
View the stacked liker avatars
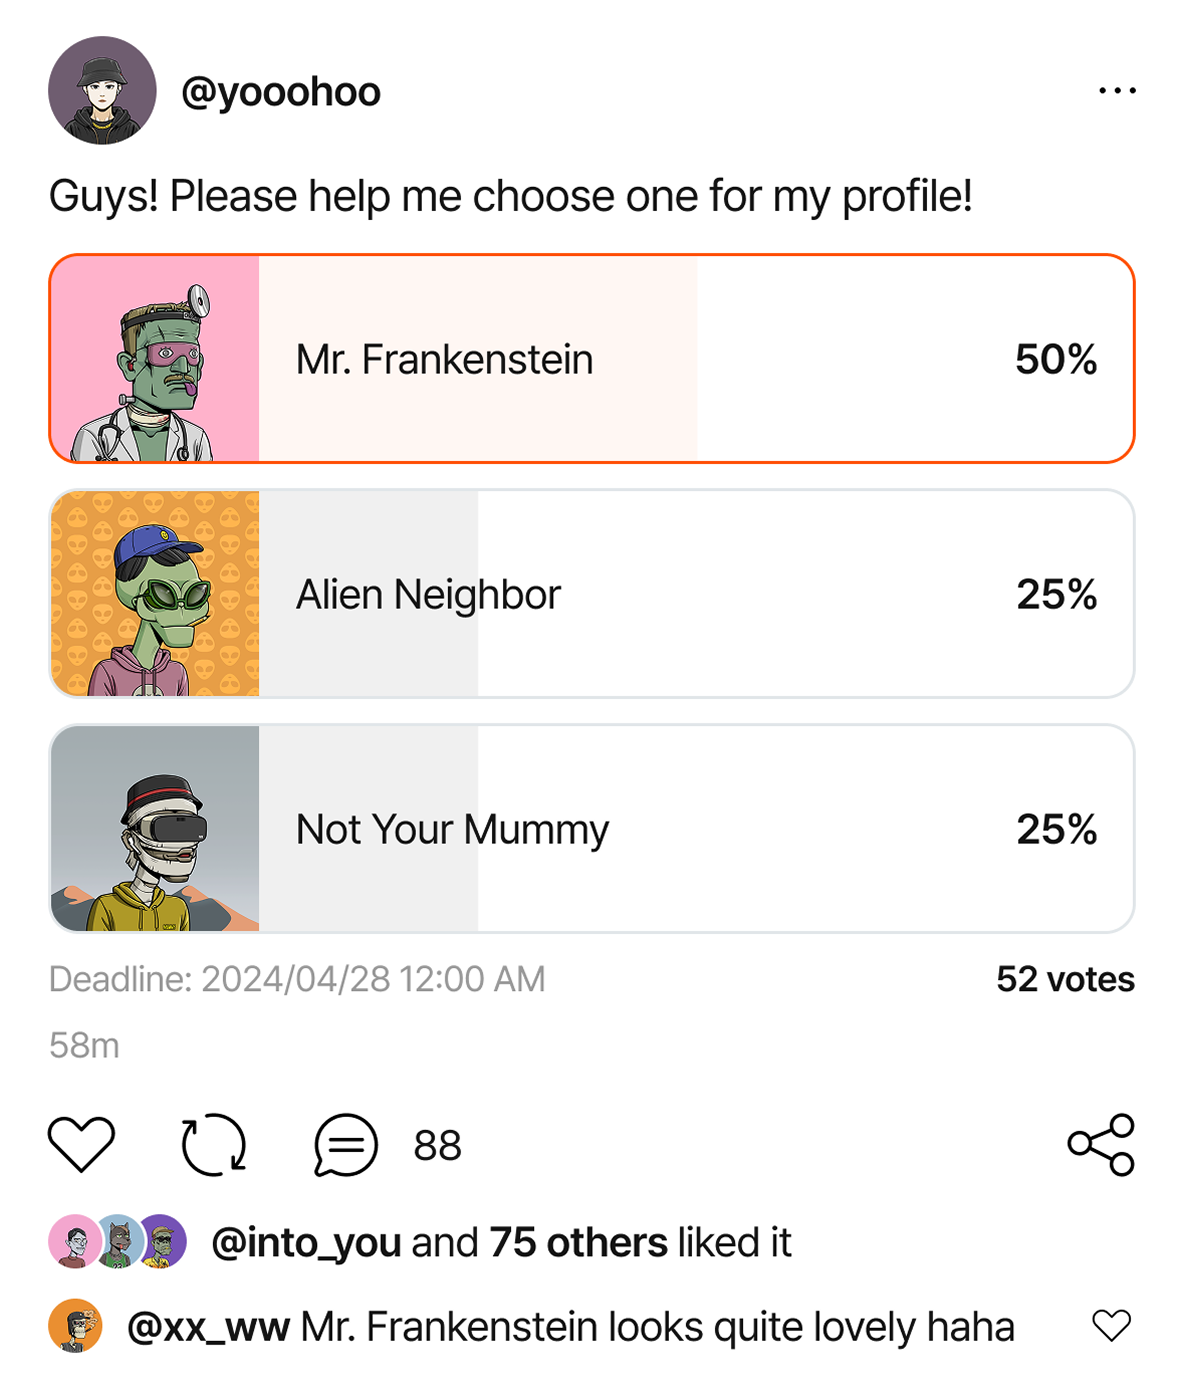(118, 1241)
